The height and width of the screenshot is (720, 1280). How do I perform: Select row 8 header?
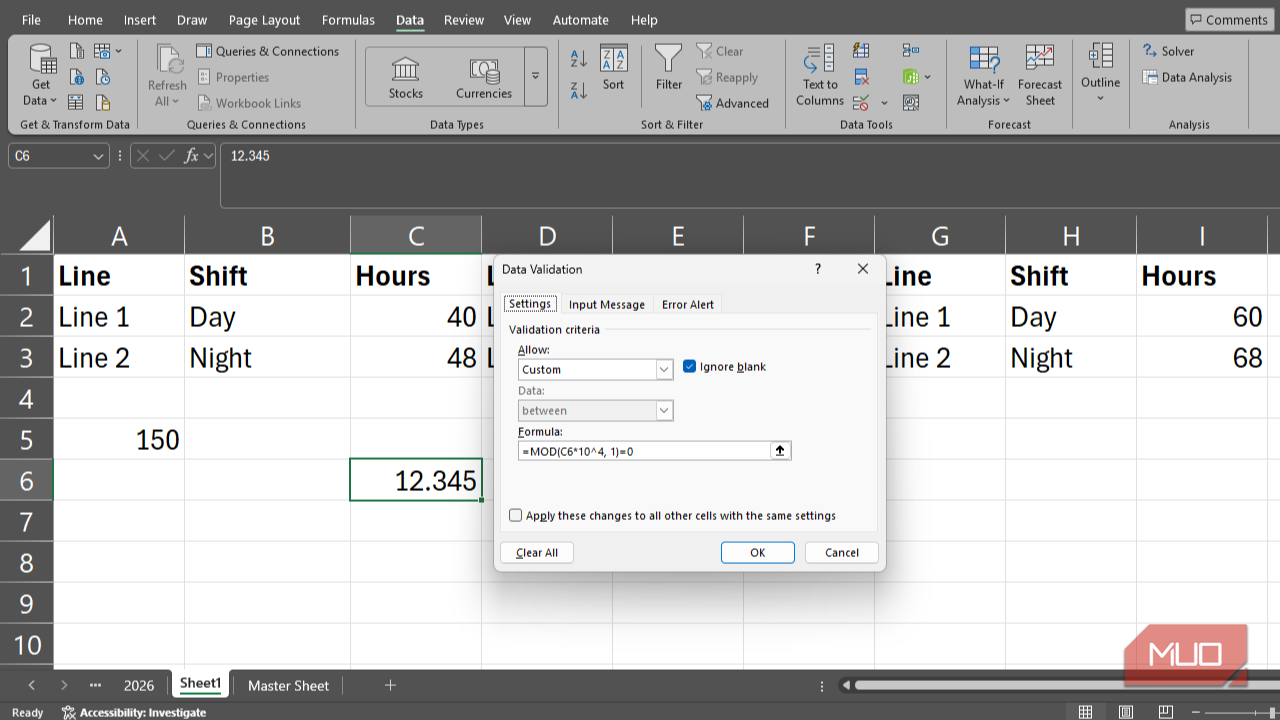tap(26, 562)
